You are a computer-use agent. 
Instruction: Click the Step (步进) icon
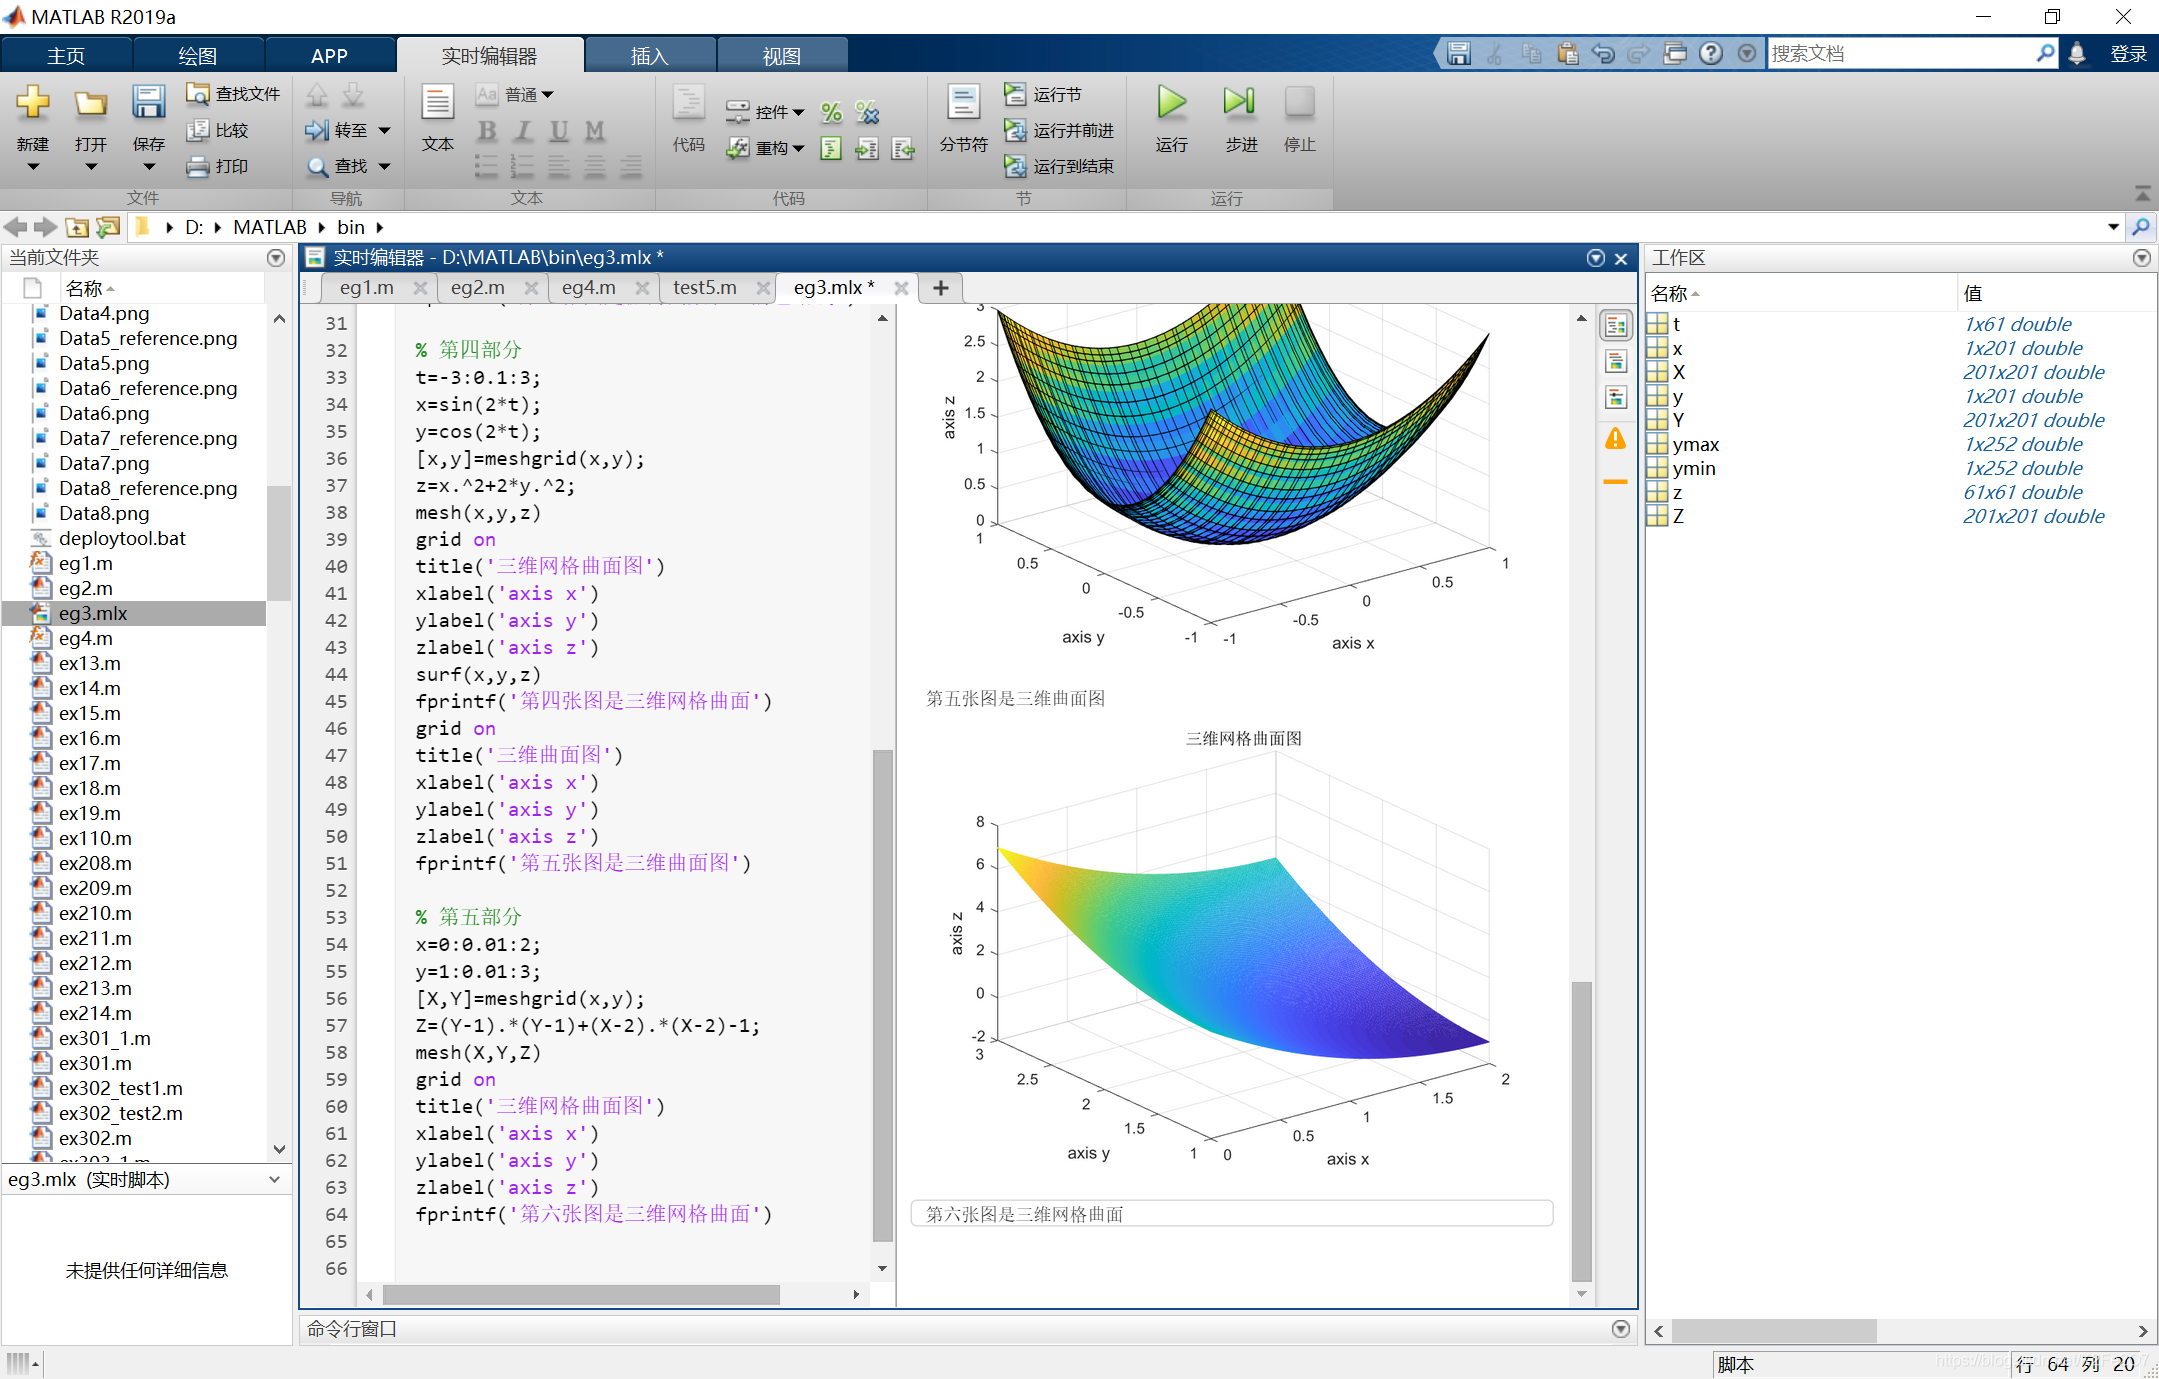[1239, 103]
